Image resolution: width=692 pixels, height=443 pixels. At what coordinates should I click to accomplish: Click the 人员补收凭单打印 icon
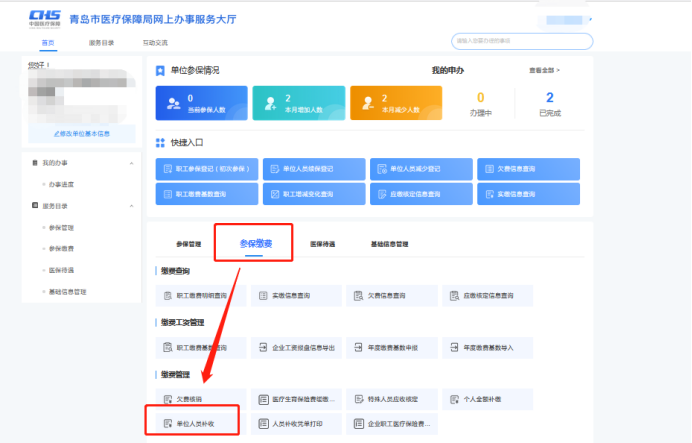[263, 424]
